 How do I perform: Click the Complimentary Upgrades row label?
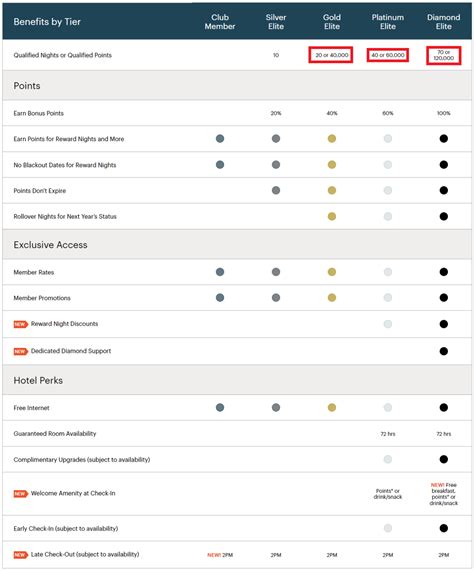[82, 460]
